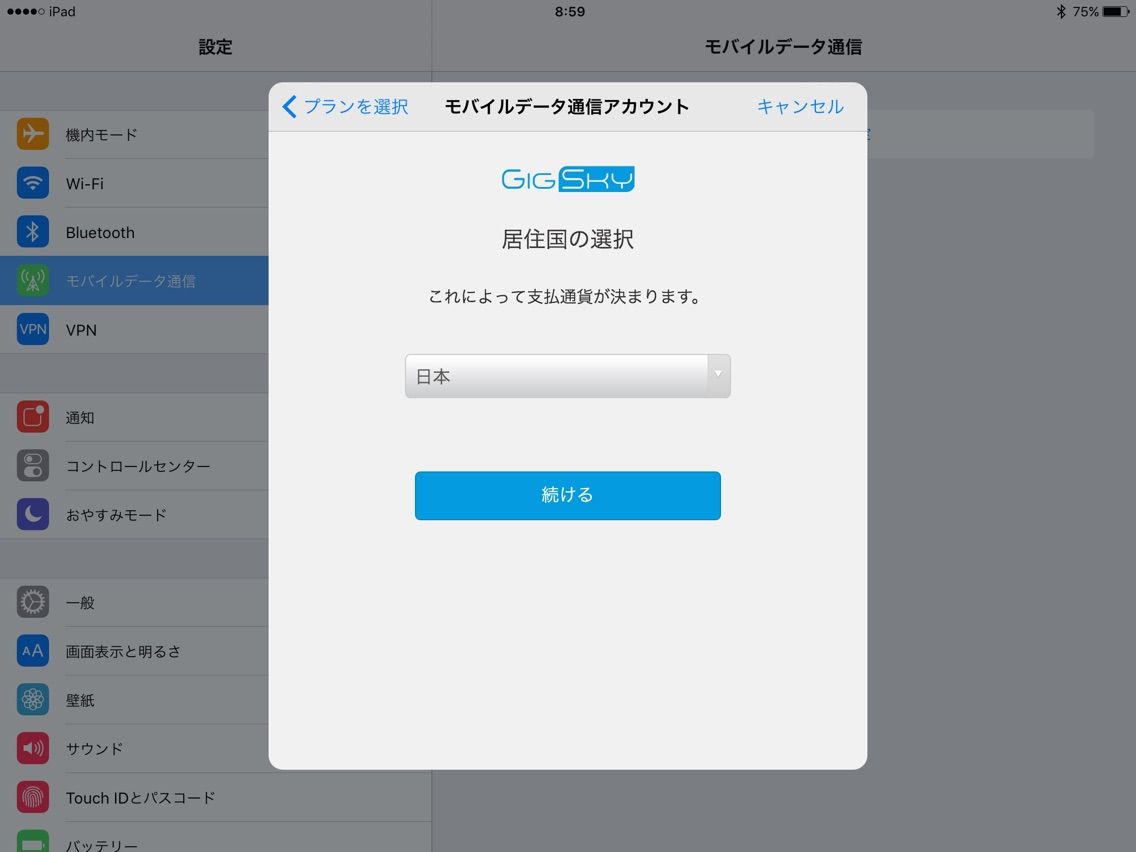1136x852 pixels.
Task: Tap キャンセル to cancel
Action: tap(800, 106)
